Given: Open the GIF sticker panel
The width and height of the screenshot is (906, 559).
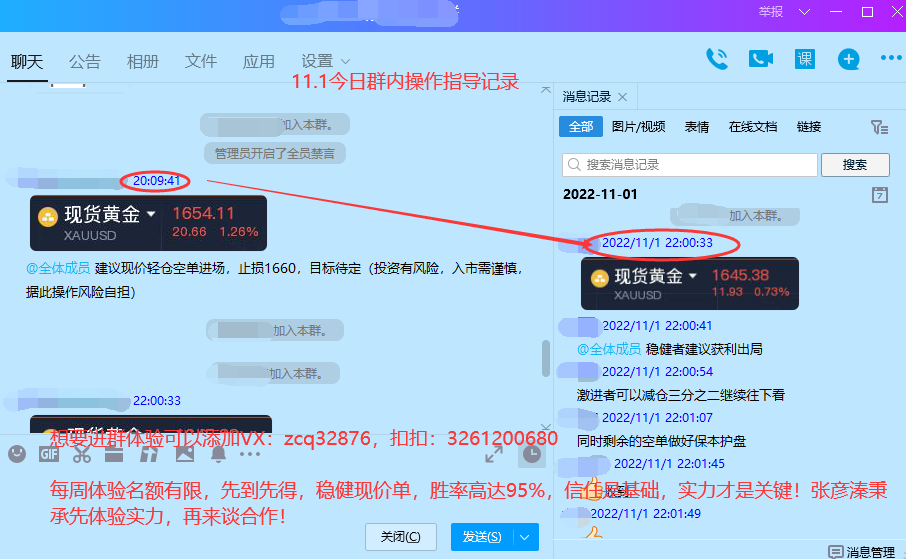Looking at the screenshot, I should [x=49, y=454].
